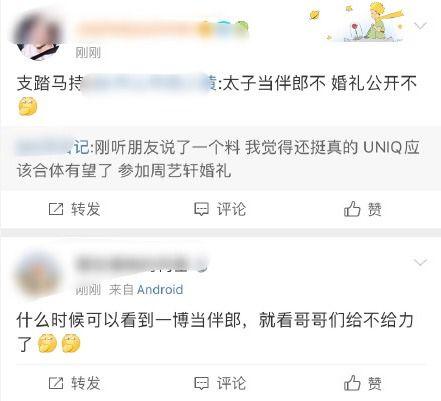
Task: Like the second post with the thumbs-up
Action: pos(352,383)
